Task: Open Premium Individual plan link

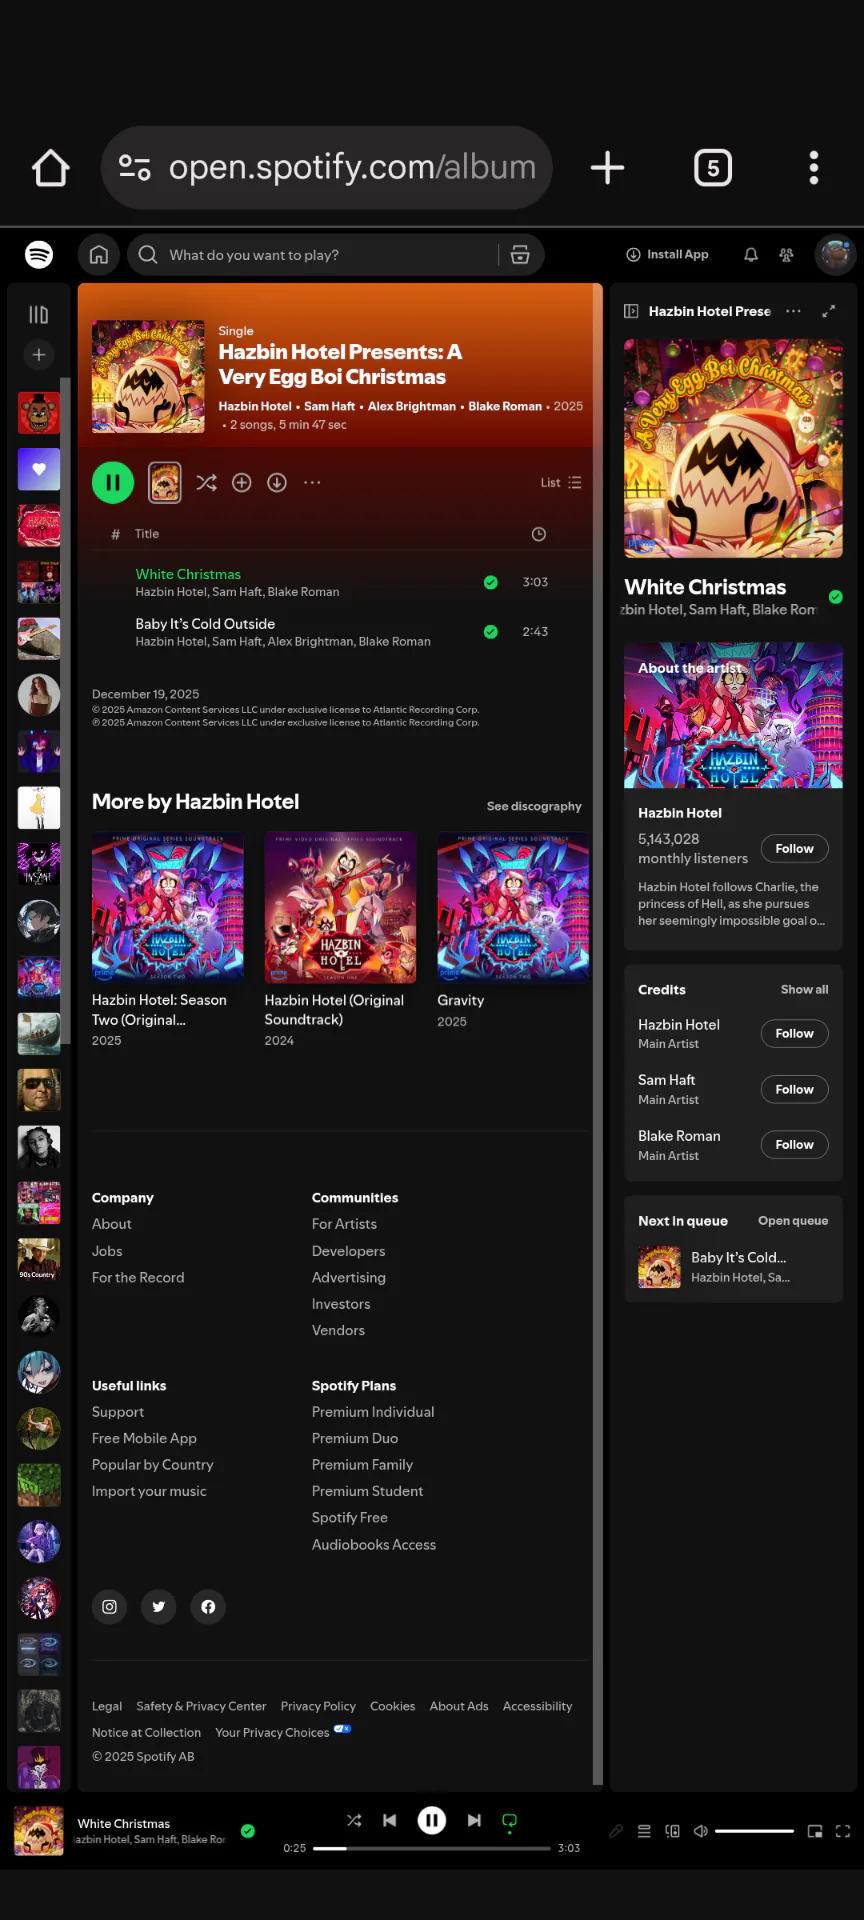Action: pyautogui.click(x=373, y=1412)
